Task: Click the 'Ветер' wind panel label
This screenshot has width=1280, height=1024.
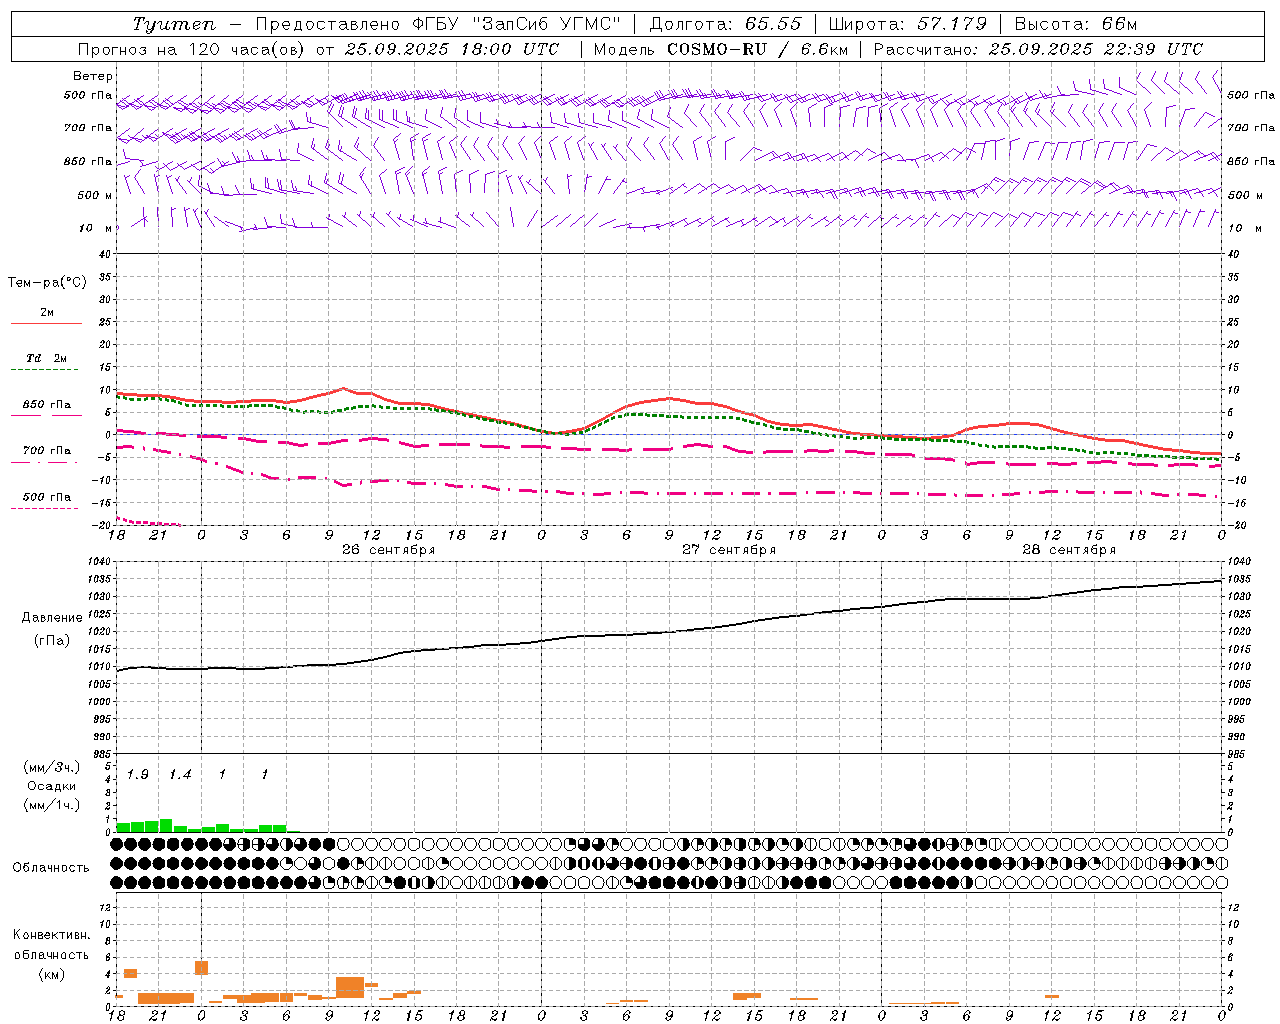Action: (93, 76)
